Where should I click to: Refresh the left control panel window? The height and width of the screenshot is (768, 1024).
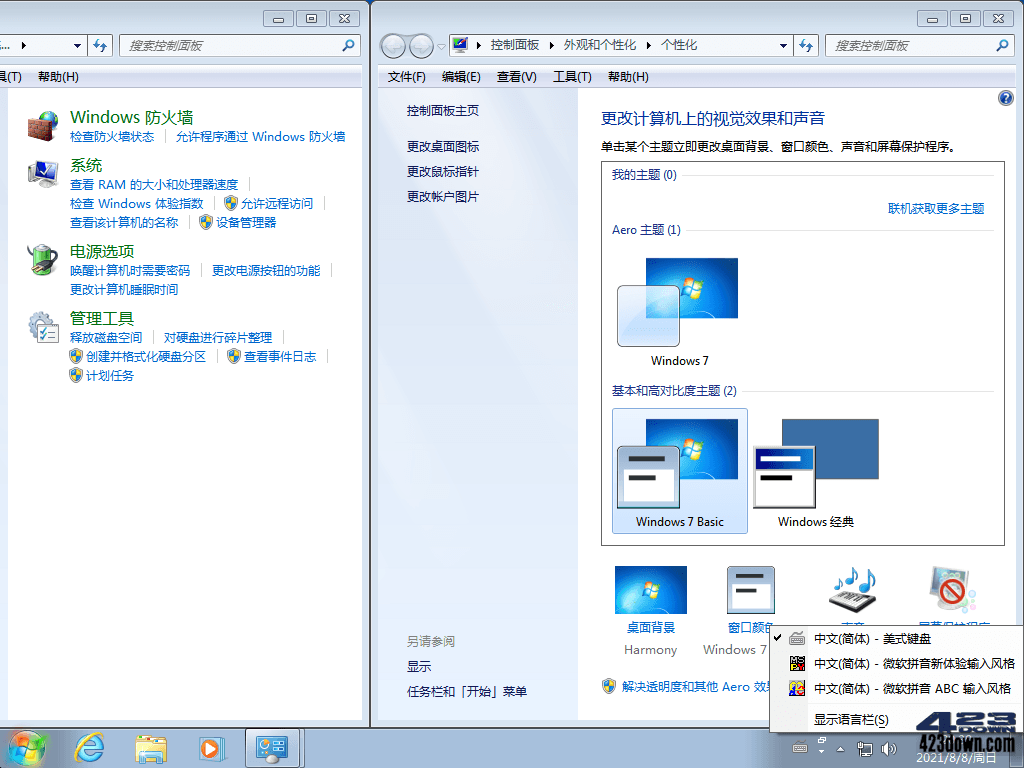[100, 46]
